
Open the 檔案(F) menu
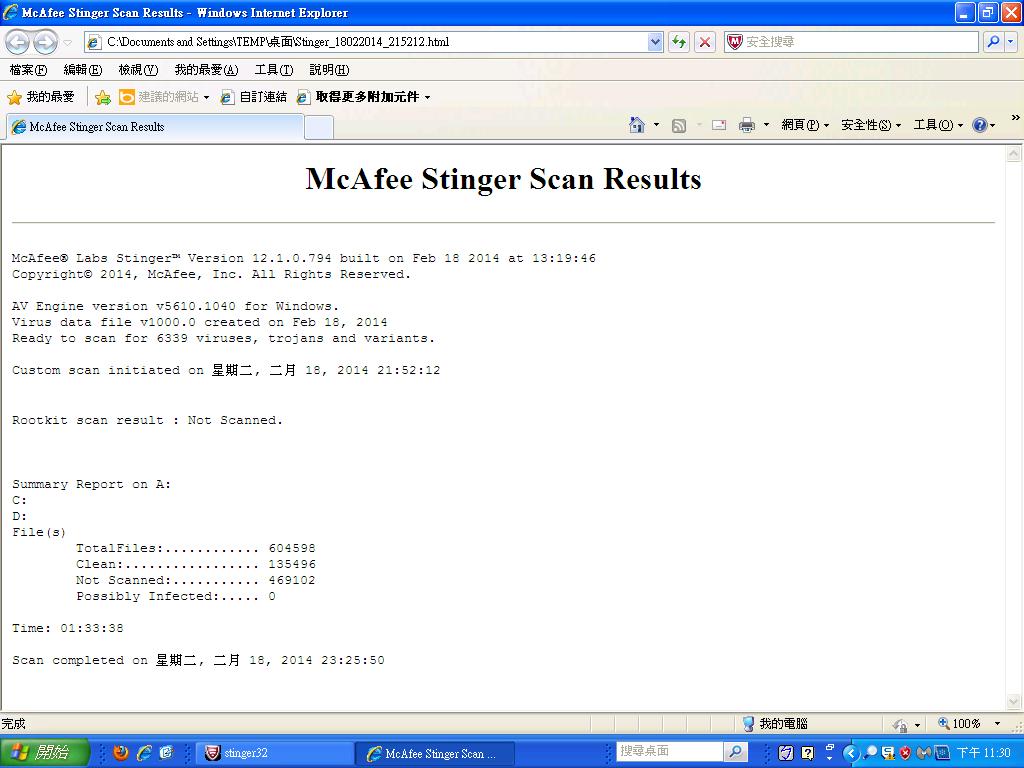(x=28, y=70)
